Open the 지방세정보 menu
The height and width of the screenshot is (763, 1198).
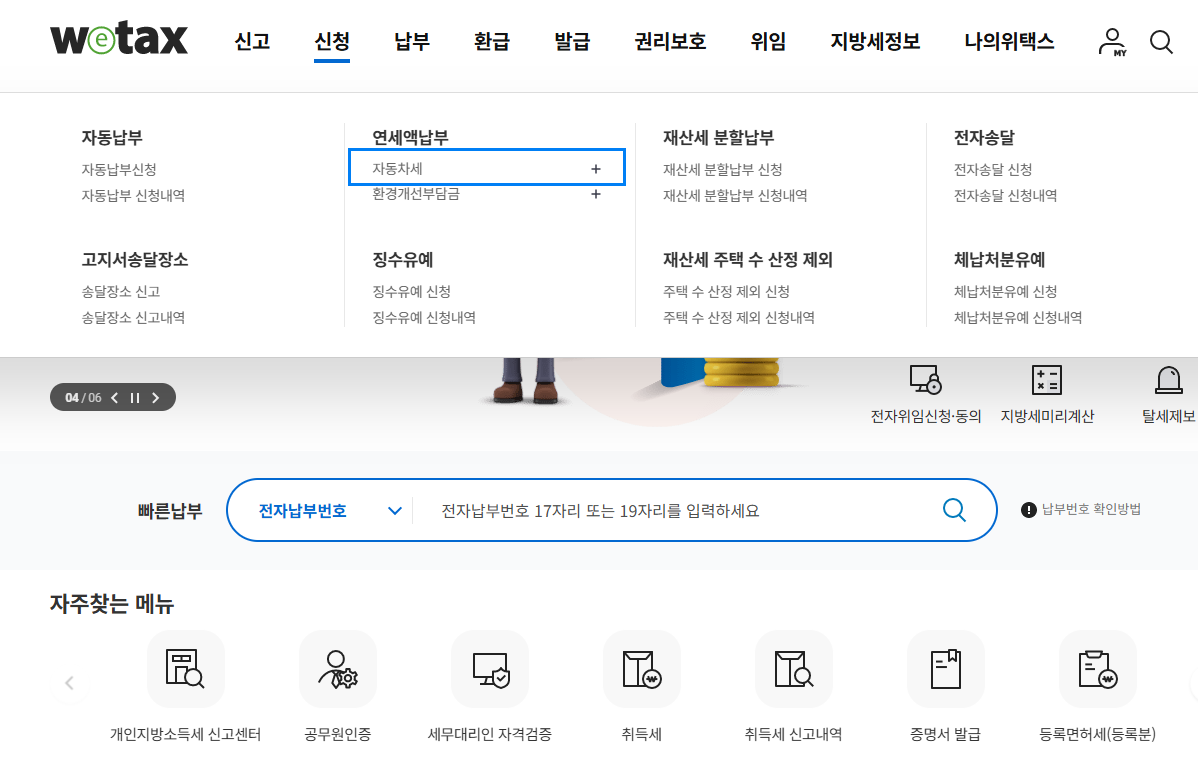pos(875,41)
